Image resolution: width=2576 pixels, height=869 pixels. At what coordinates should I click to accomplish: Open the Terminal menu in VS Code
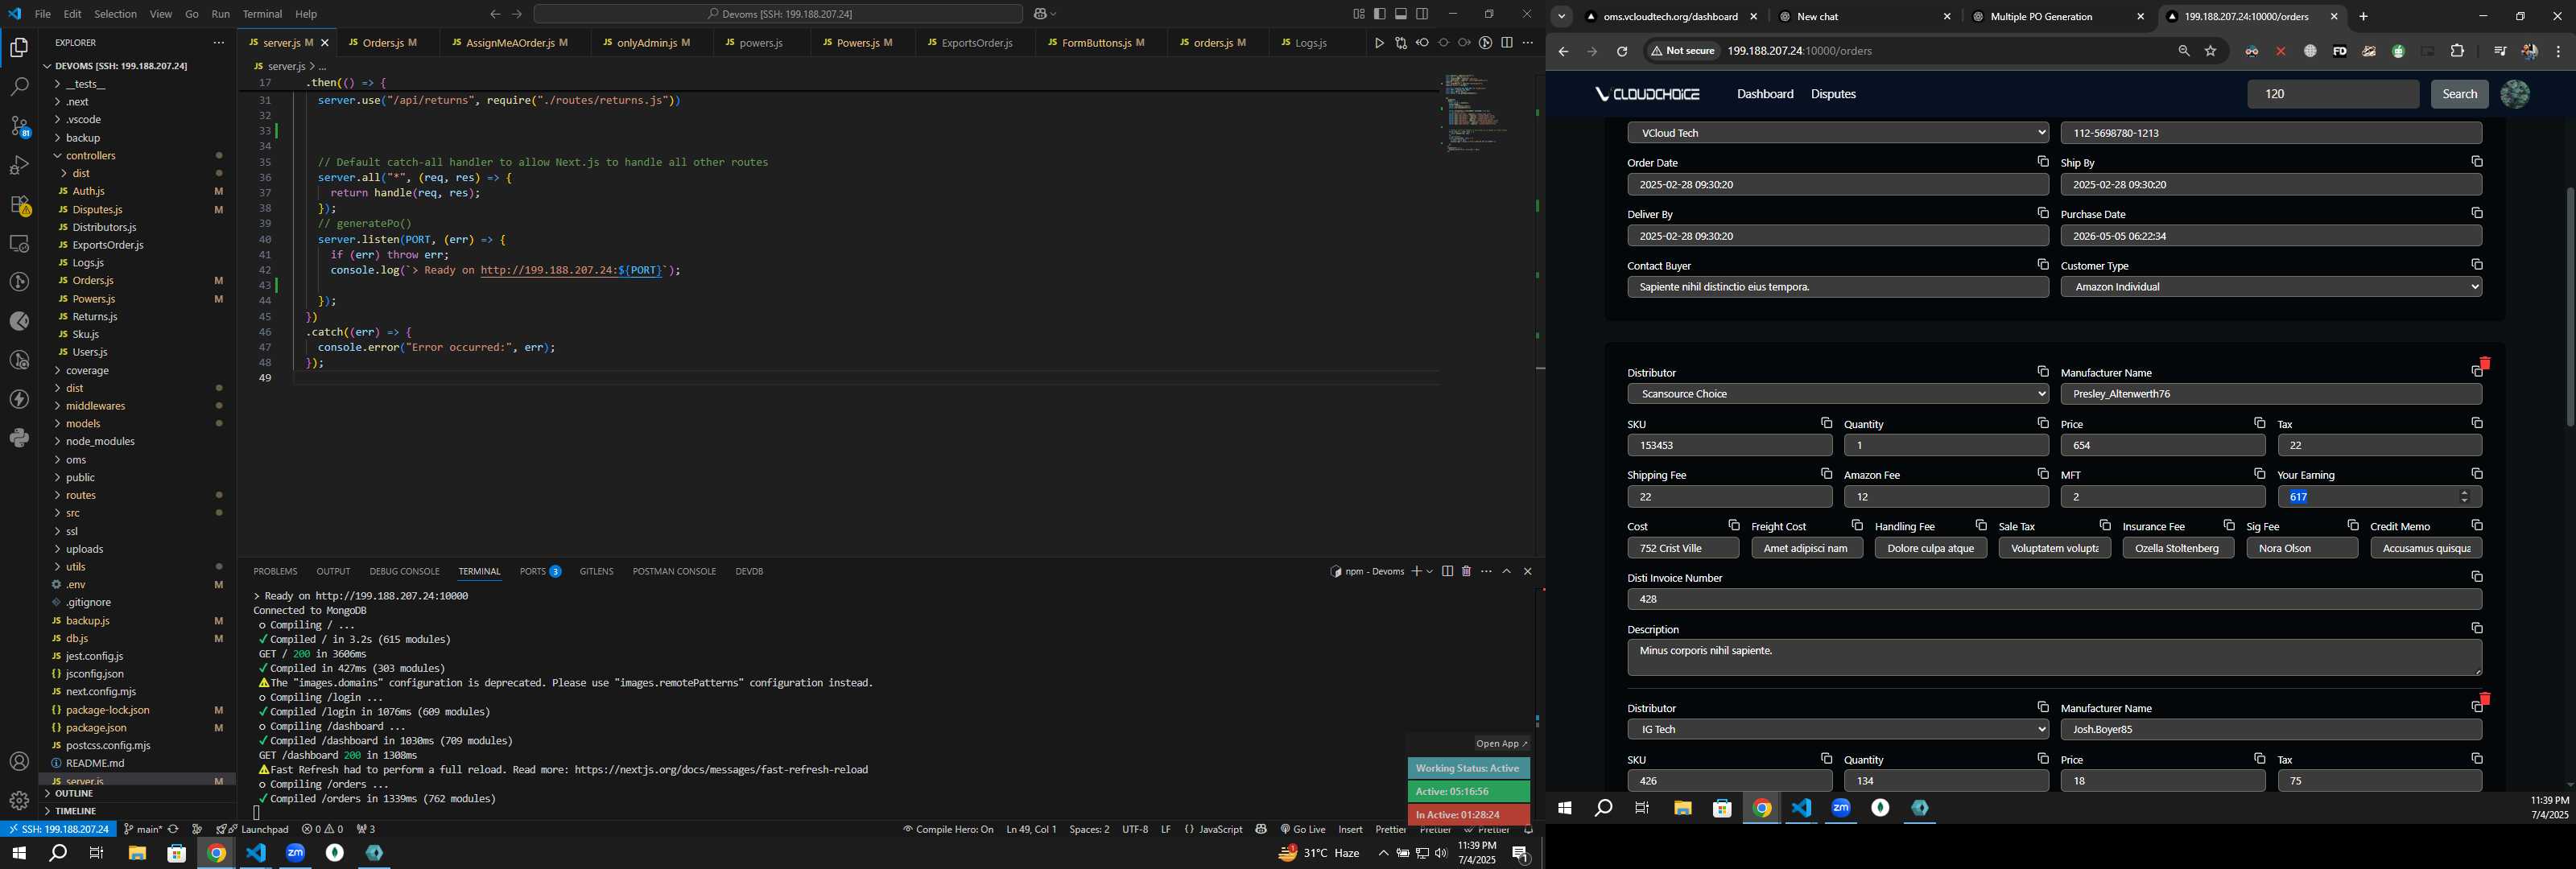click(262, 14)
